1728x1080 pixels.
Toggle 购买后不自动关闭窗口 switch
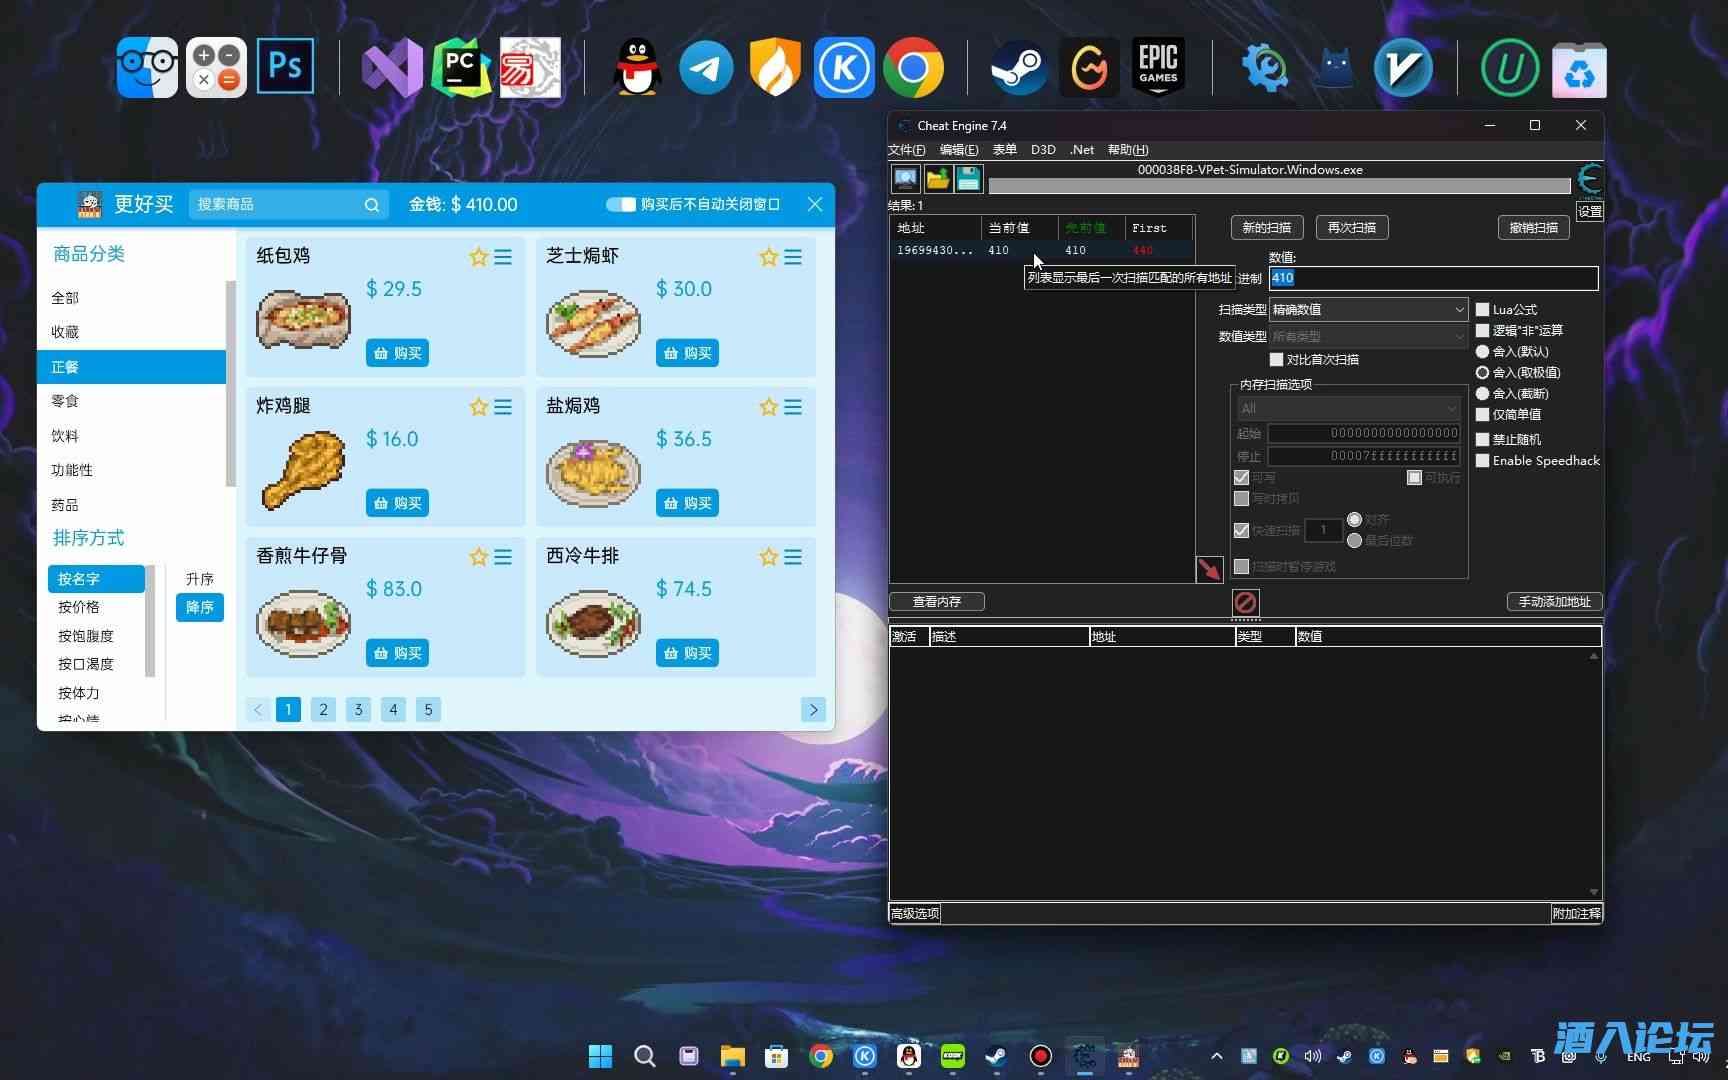621,204
